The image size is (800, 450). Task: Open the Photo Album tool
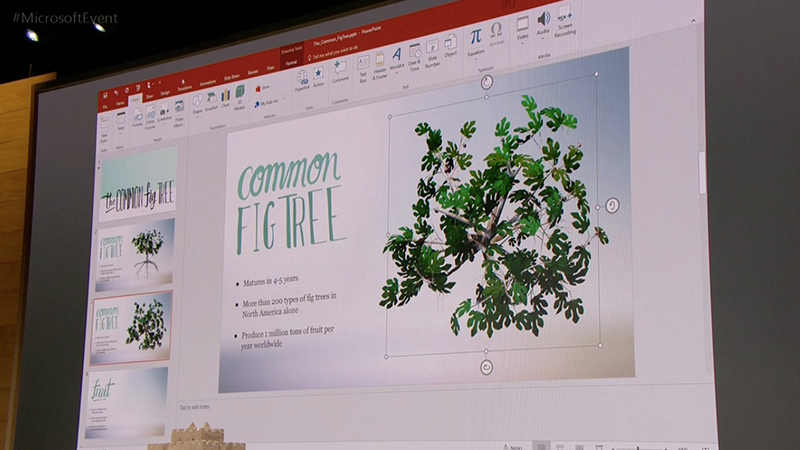[179, 113]
